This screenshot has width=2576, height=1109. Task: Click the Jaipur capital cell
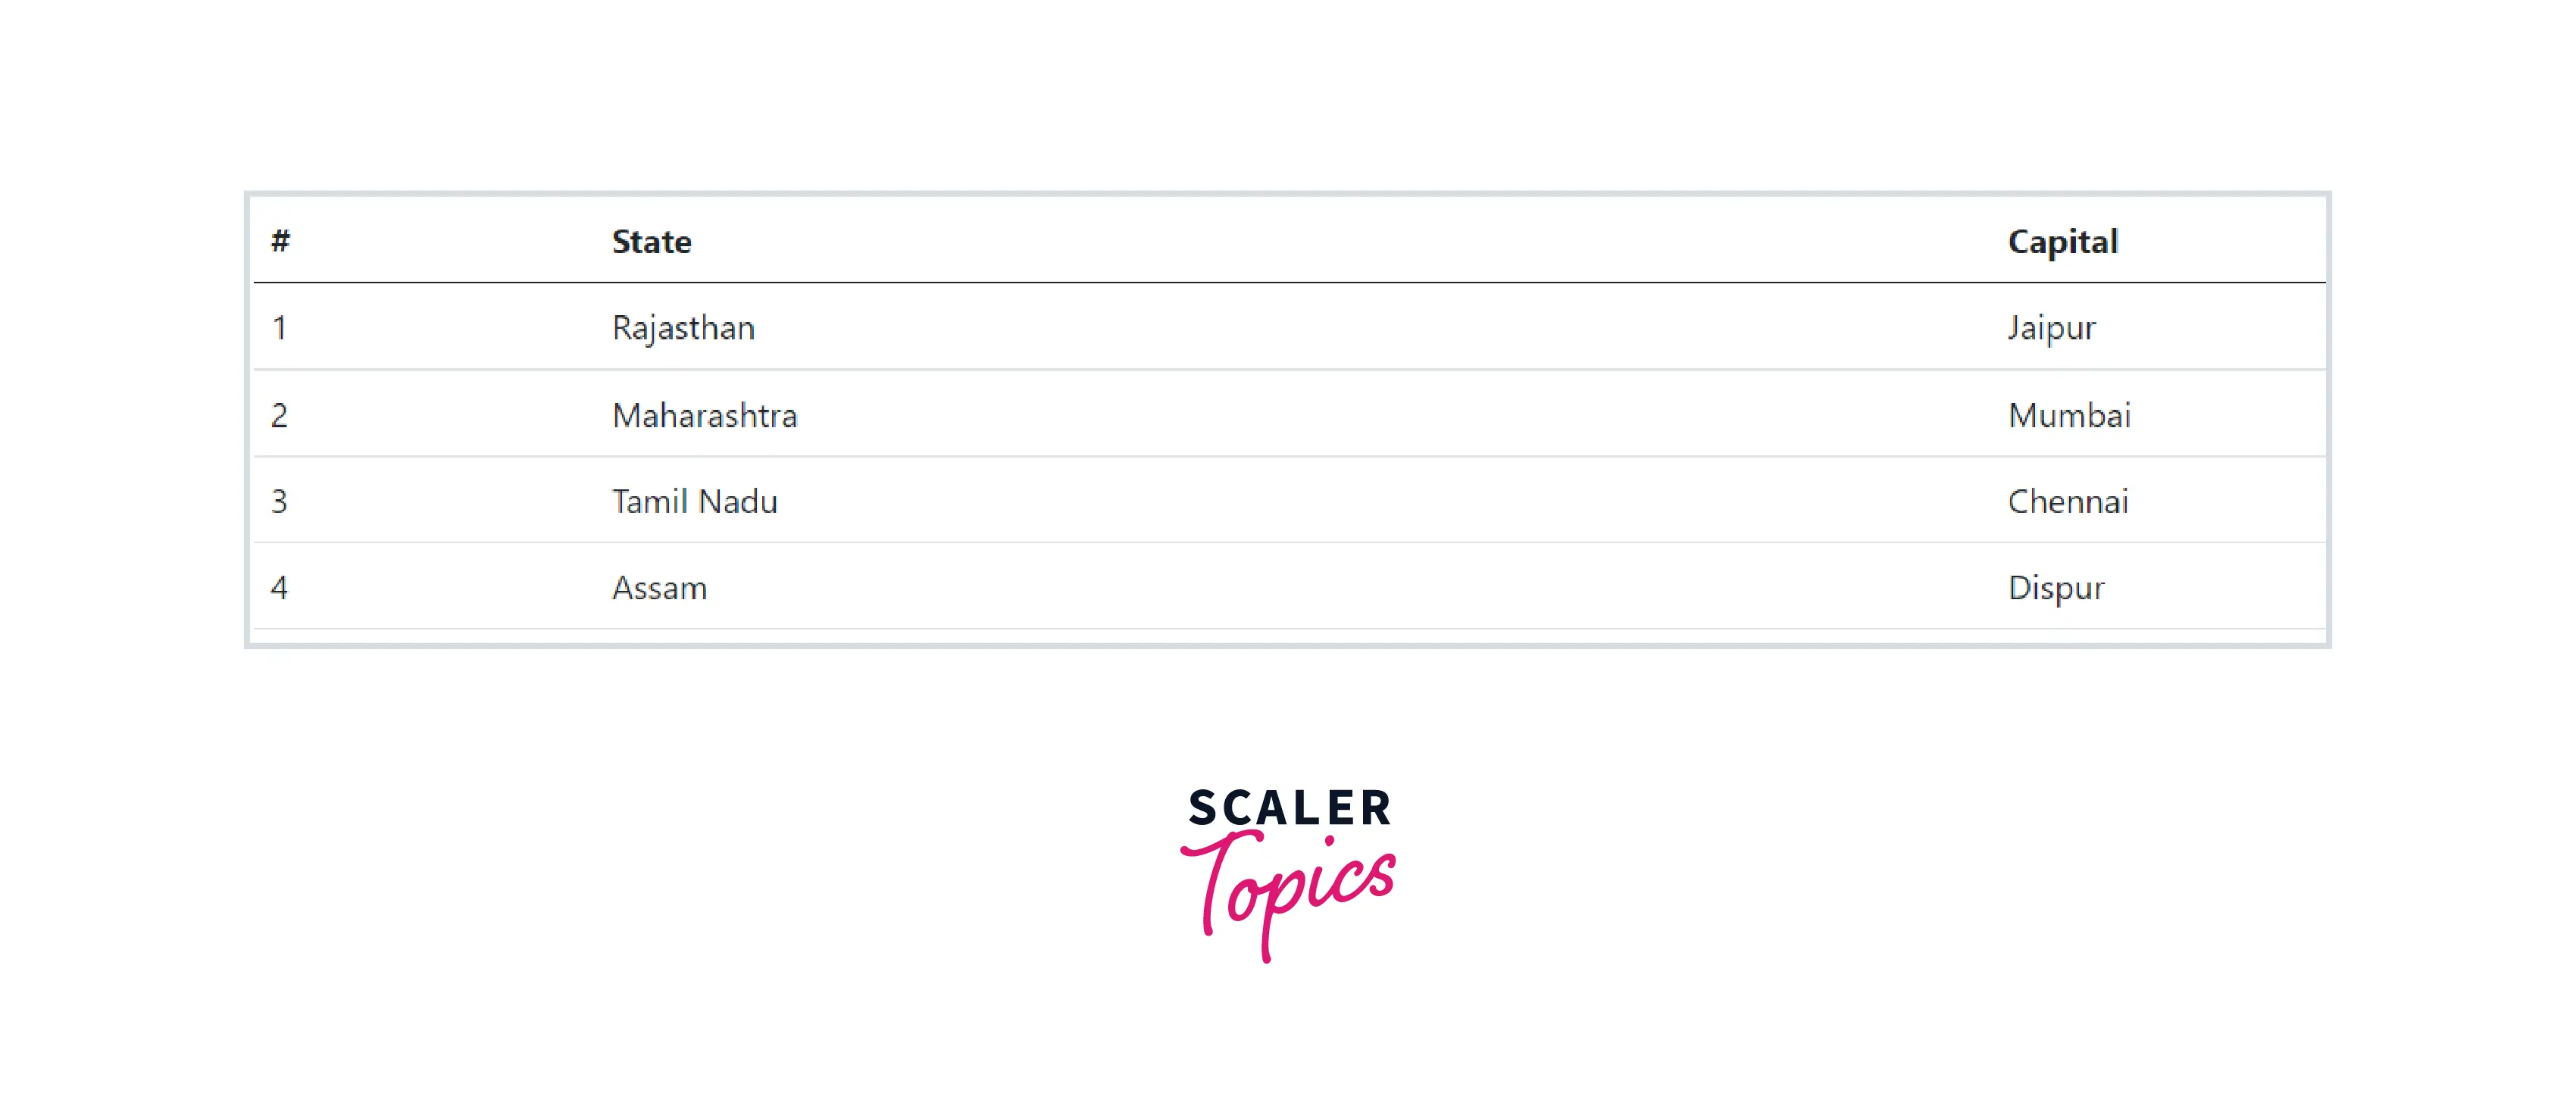(x=2051, y=328)
